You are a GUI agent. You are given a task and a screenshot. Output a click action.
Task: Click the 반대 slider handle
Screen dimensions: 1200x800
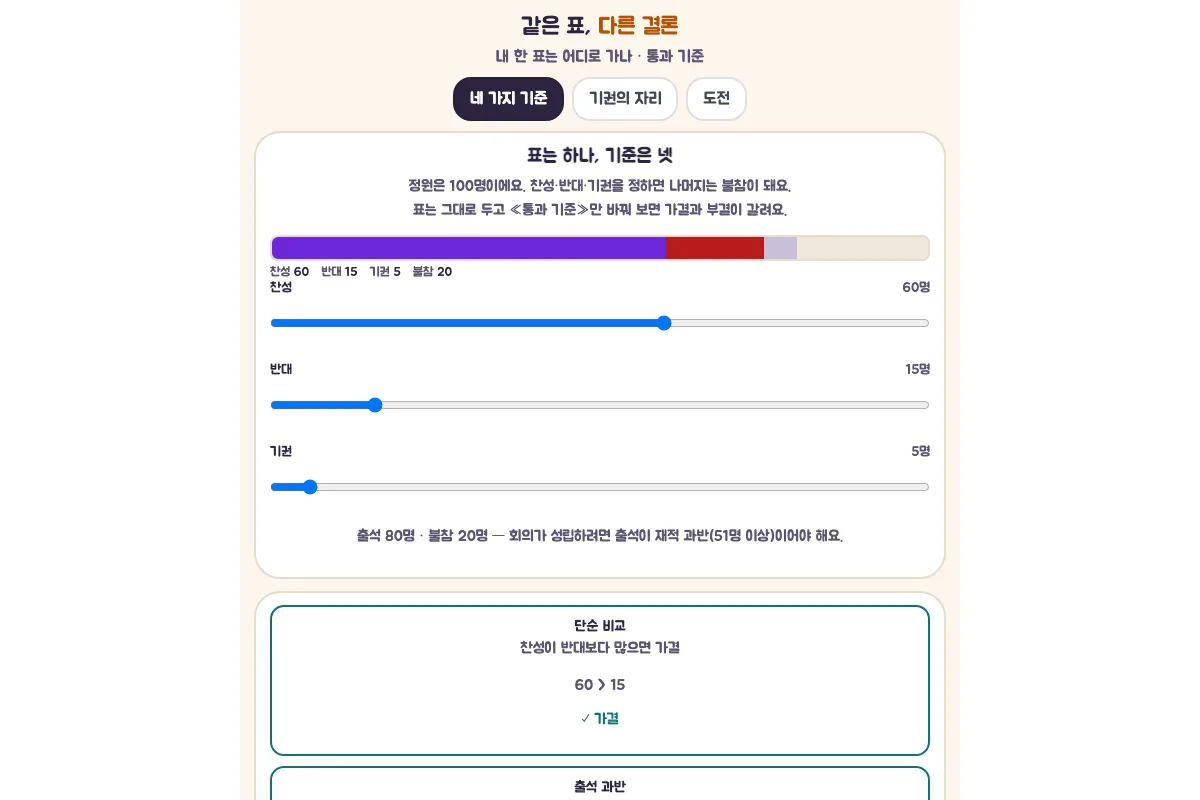[x=375, y=405]
